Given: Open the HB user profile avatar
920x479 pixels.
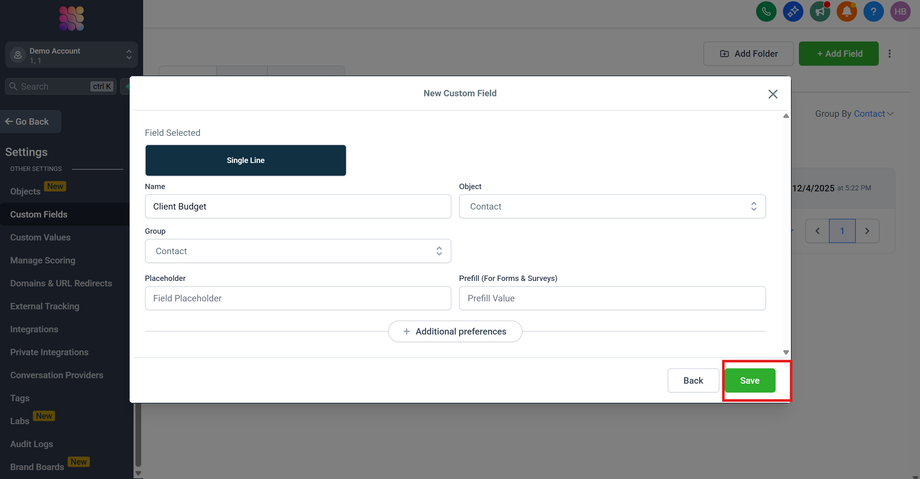Looking at the screenshot, I should (900, 12).
